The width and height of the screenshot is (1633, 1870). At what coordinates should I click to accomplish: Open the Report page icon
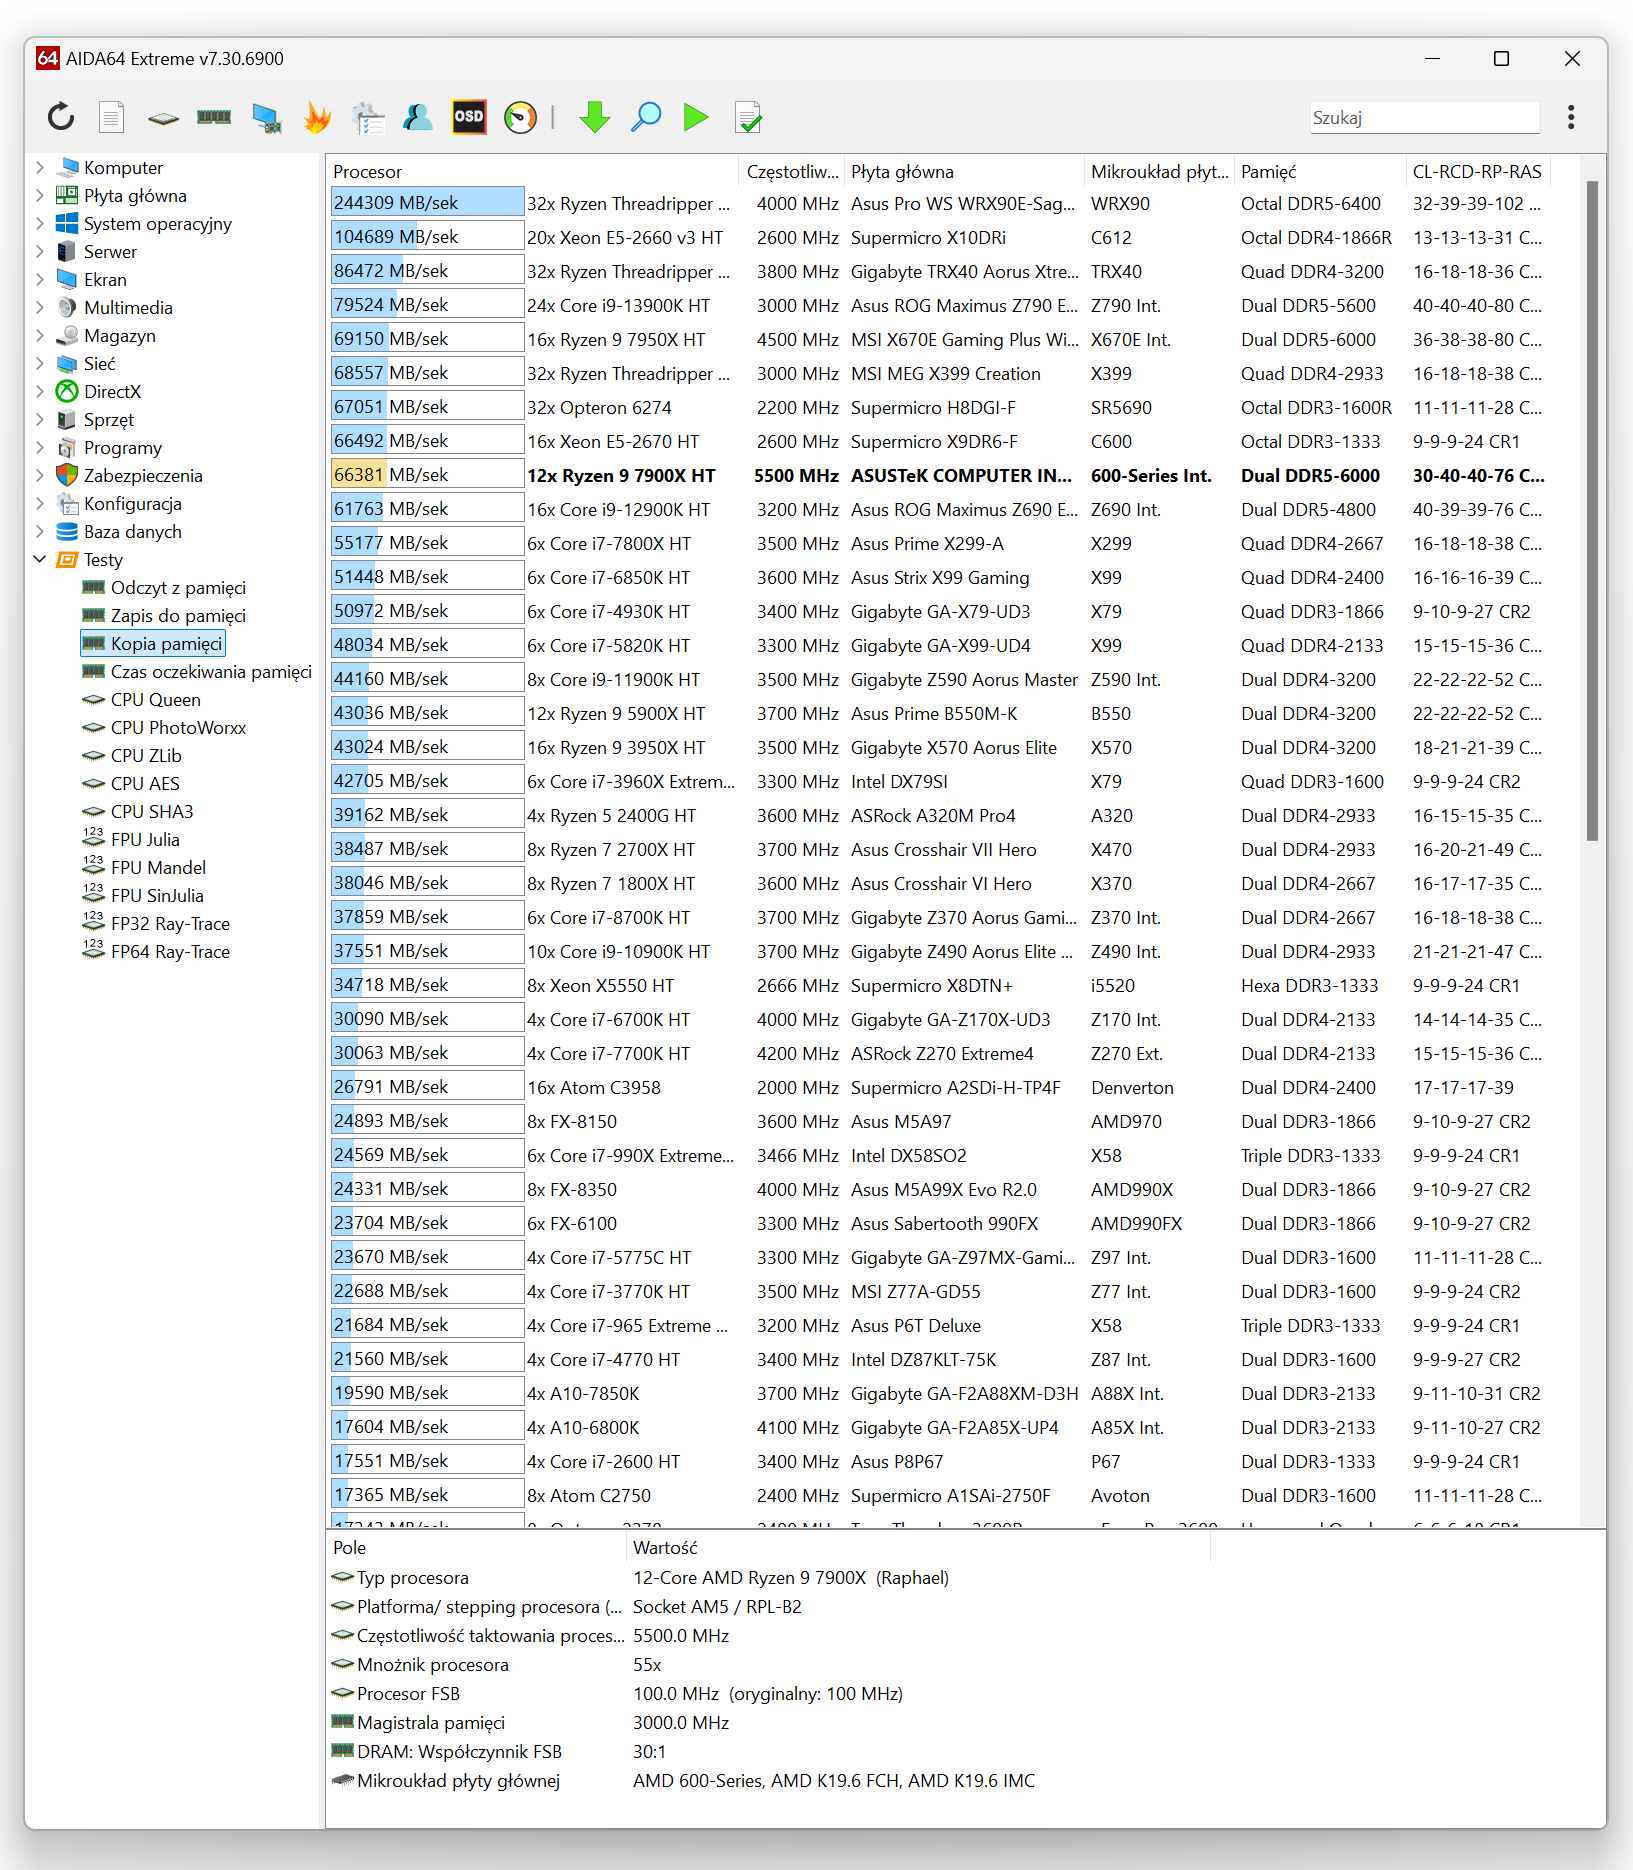pos(112,118)
